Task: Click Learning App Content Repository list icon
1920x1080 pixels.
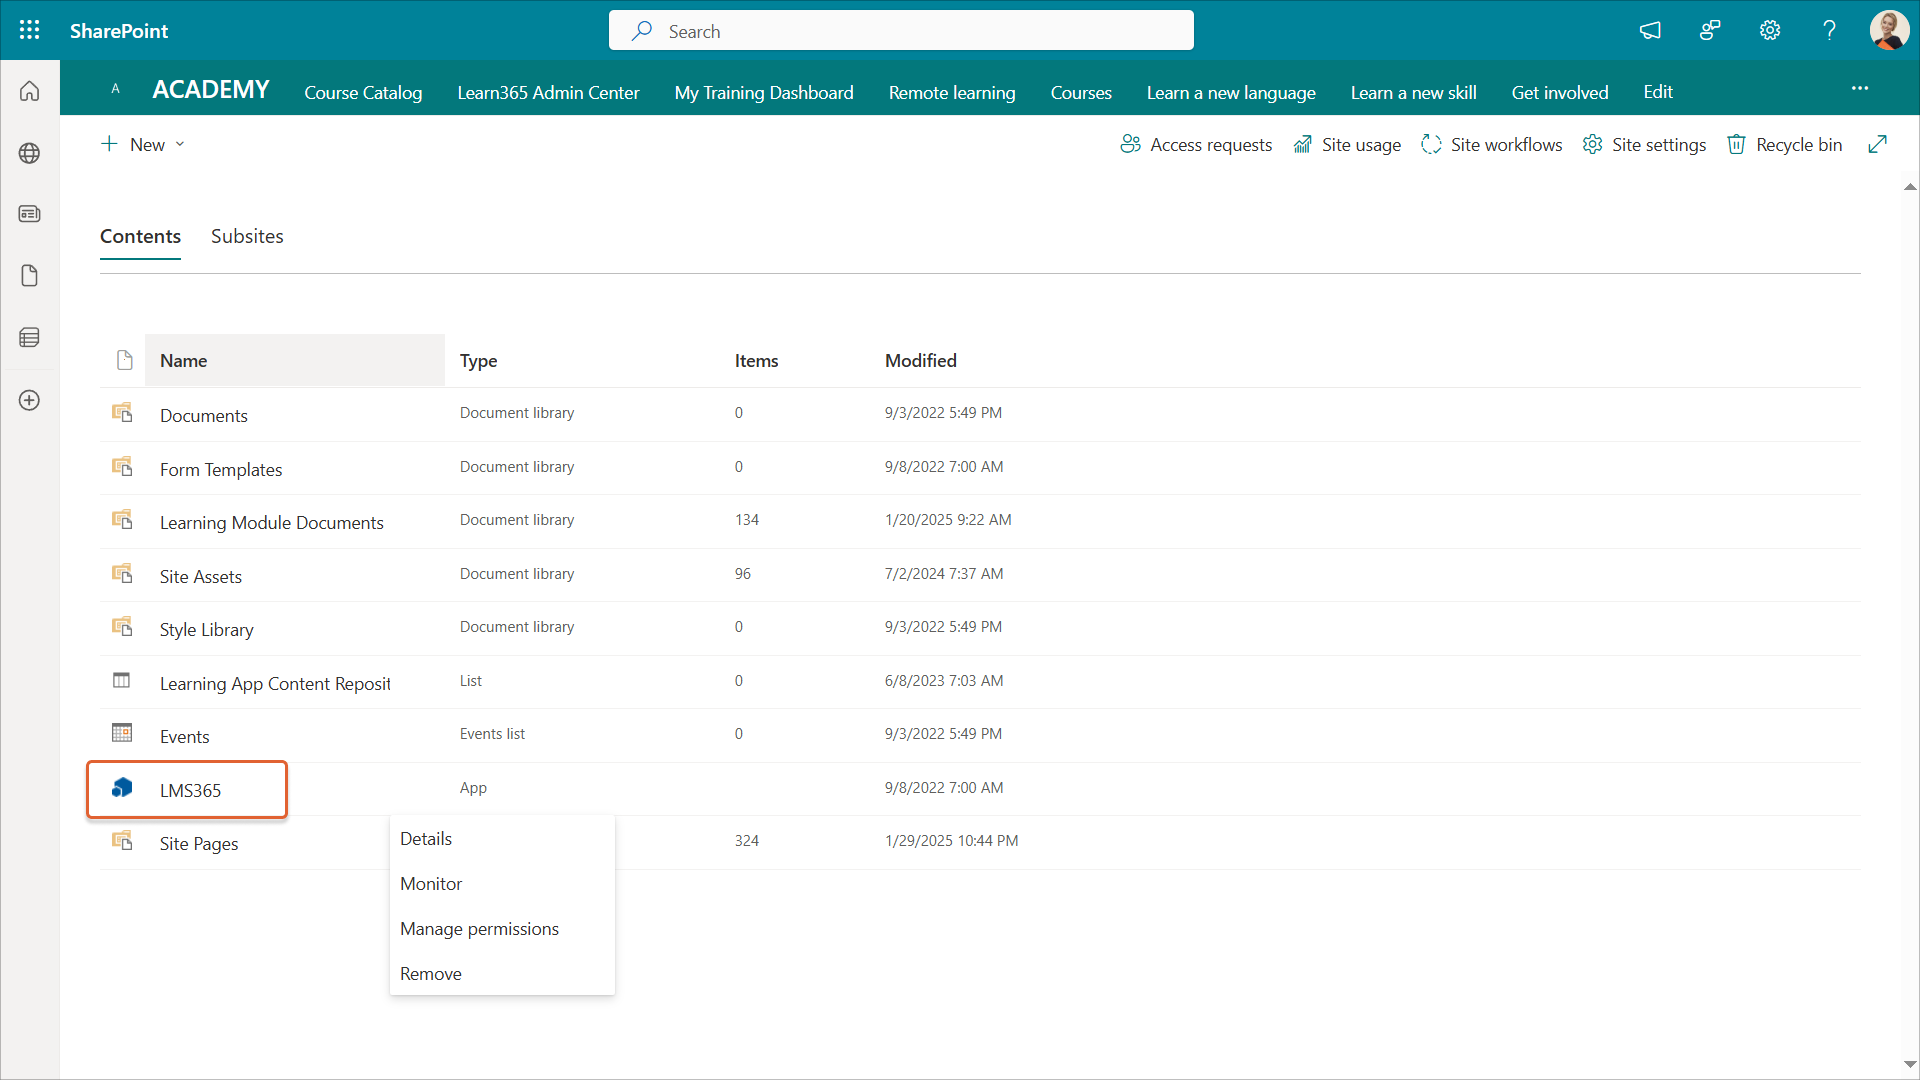Action: (122, 680)
